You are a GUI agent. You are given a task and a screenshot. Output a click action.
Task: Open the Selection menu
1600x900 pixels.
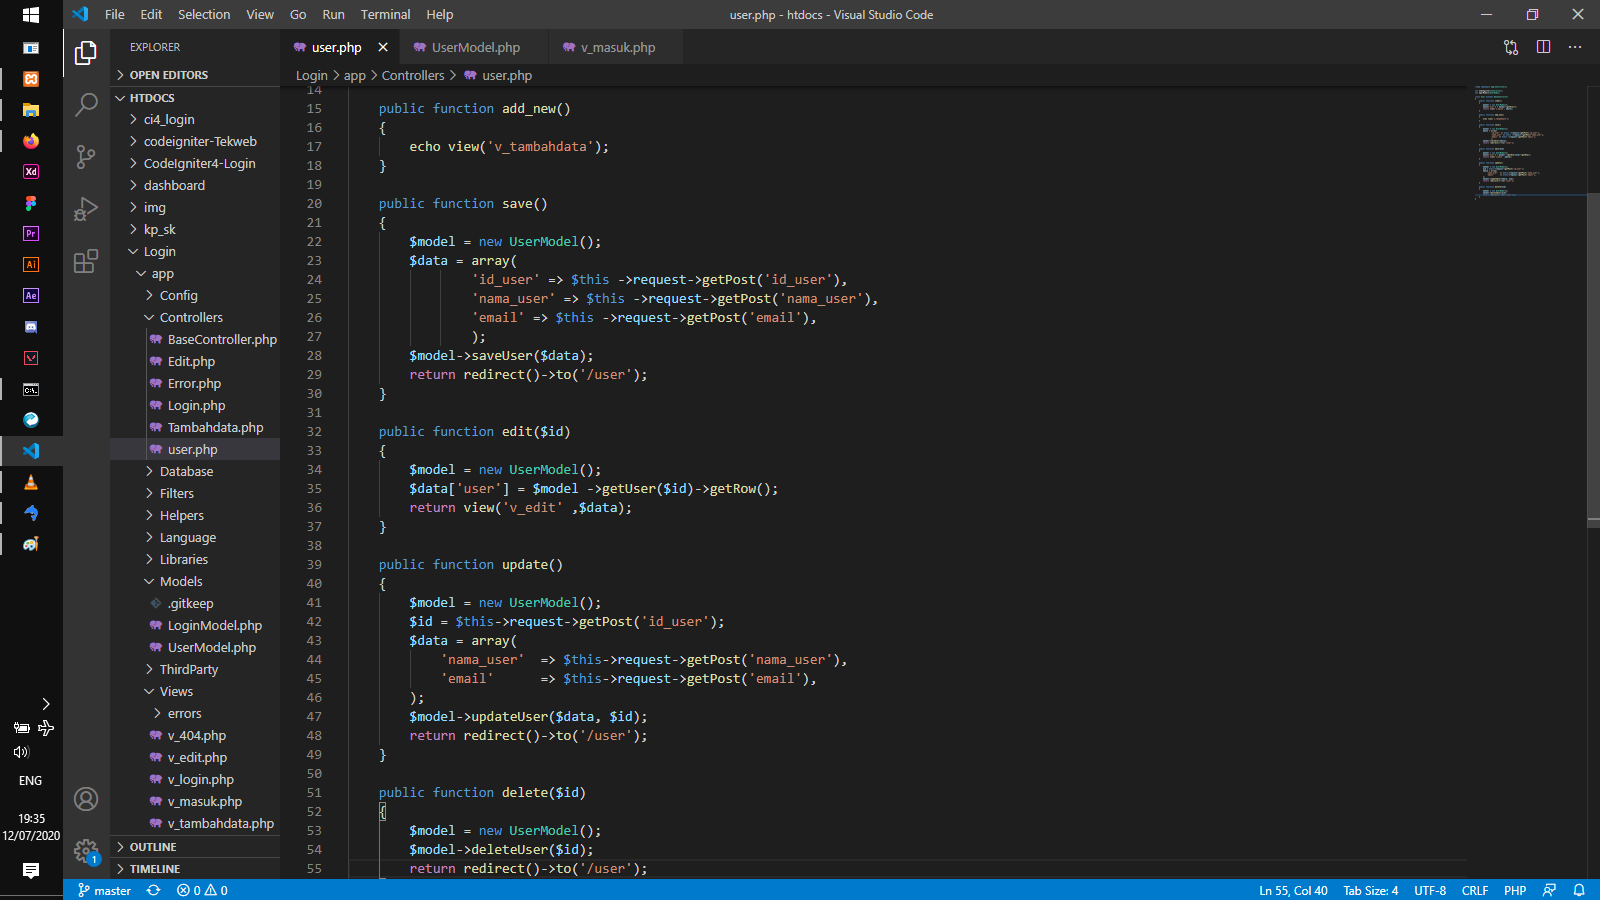[x=204, y=14]
